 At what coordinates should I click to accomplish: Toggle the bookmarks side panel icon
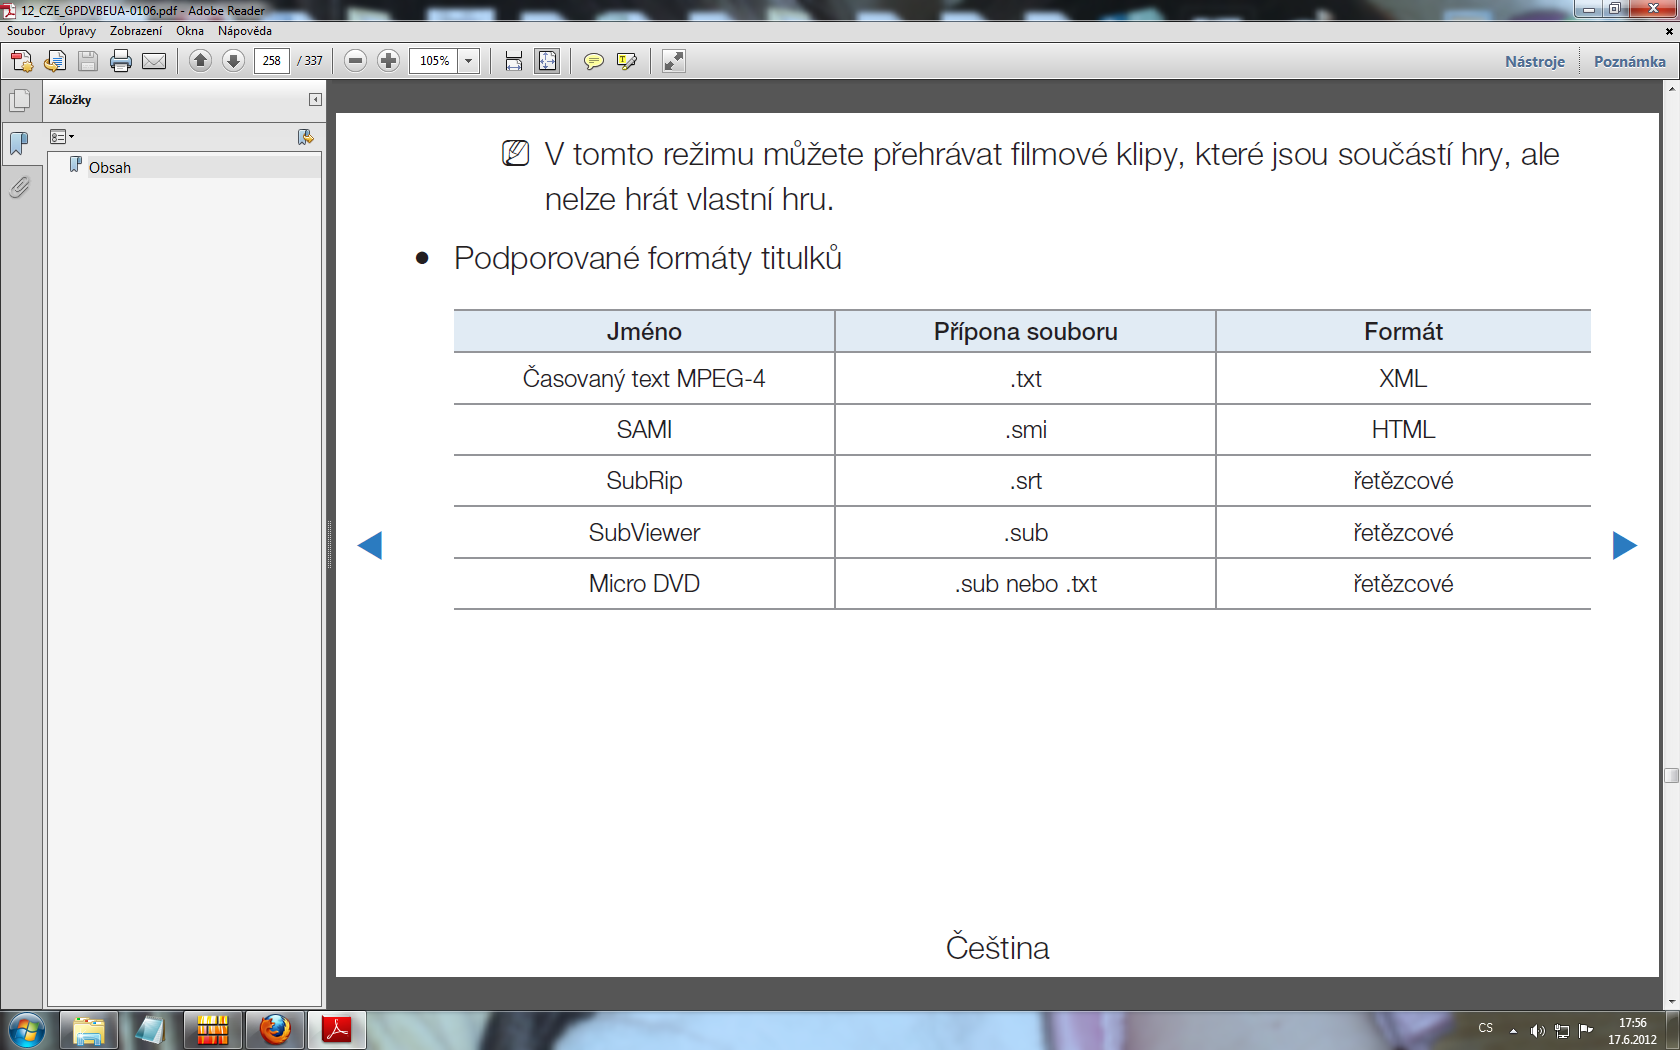point(19,143)
